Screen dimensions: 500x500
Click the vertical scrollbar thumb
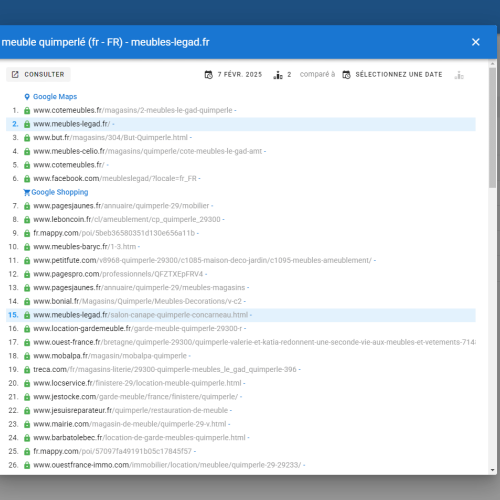[493, 128]
